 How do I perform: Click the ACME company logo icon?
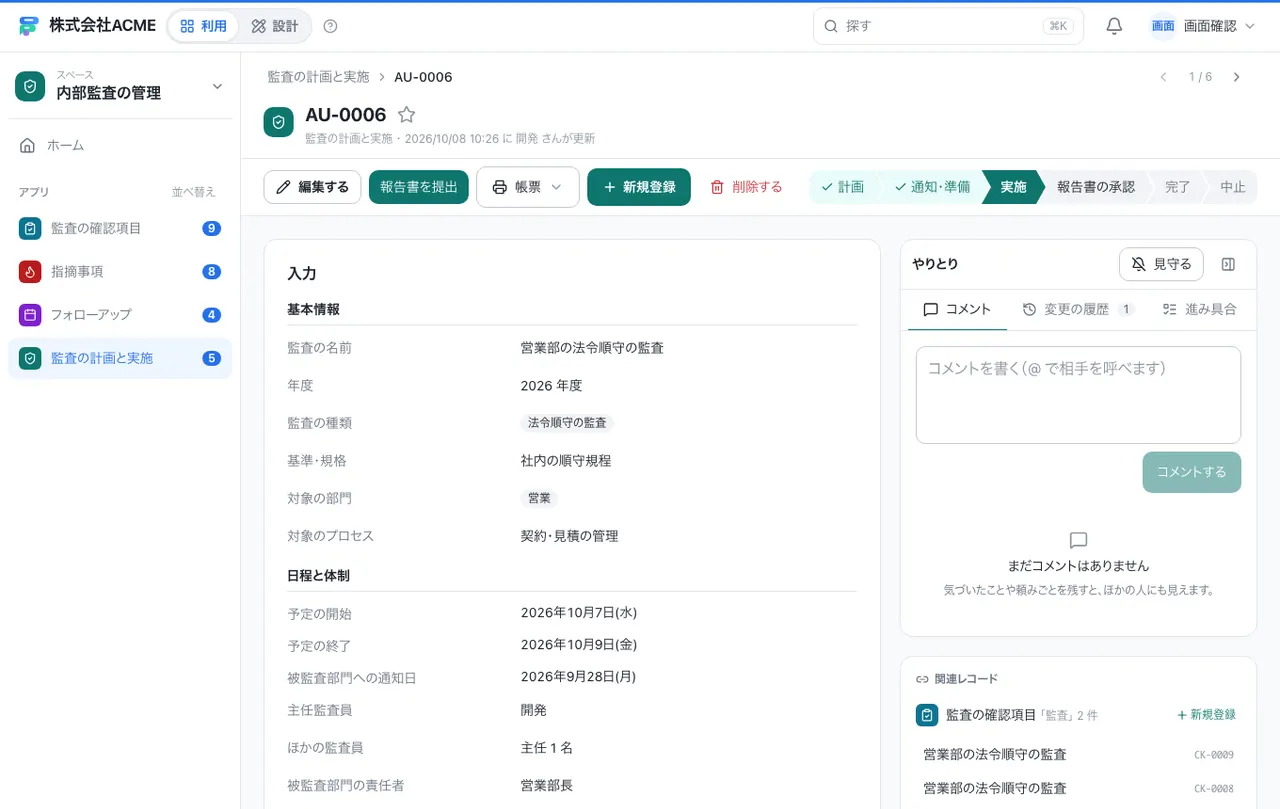coord(28,26)
